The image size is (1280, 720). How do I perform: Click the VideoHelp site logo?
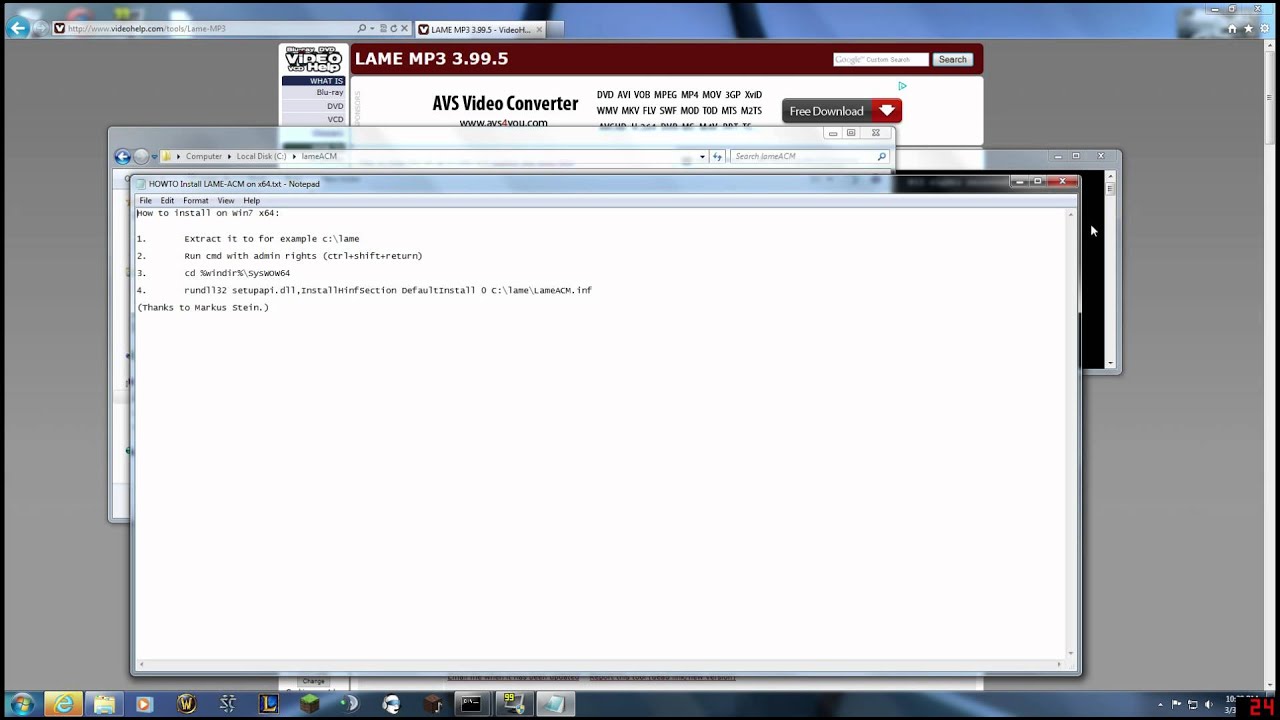(x=313, y=59)
